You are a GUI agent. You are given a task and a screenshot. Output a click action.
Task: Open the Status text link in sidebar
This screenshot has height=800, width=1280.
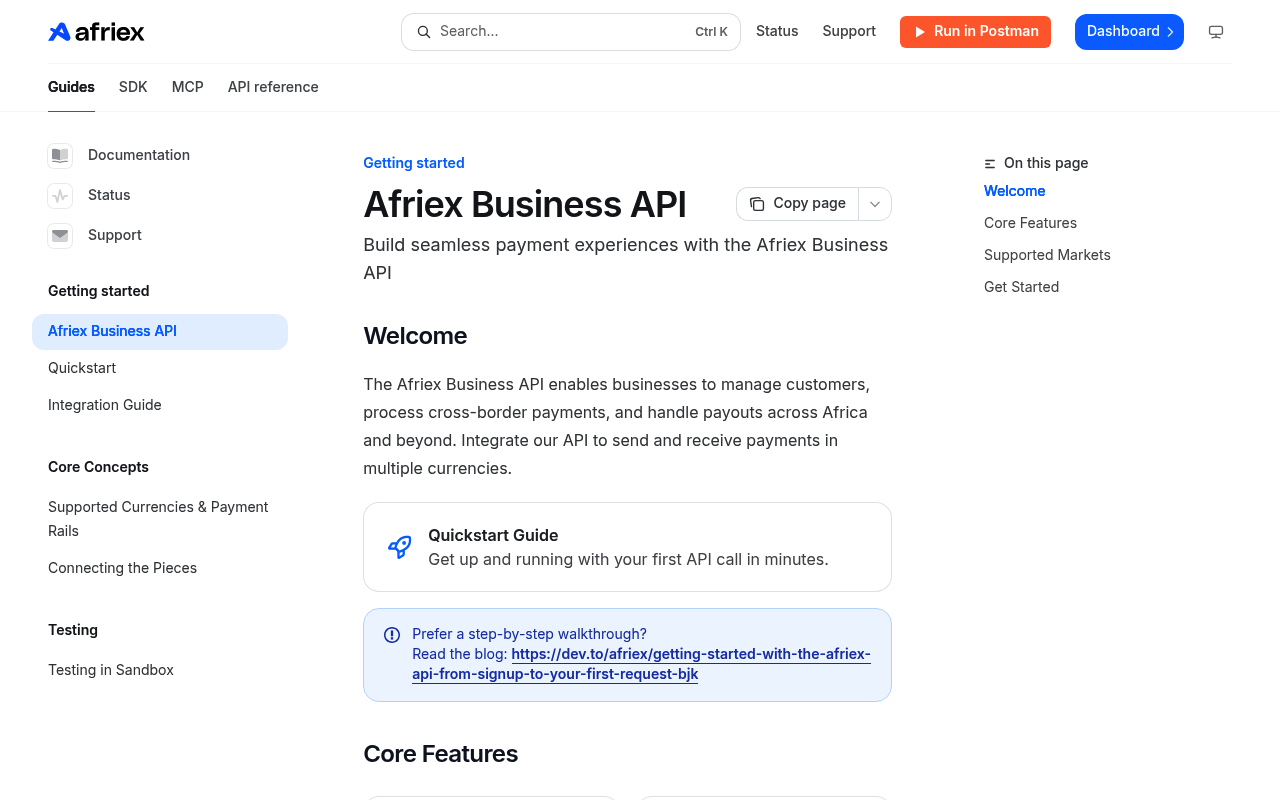click(109, 195)
